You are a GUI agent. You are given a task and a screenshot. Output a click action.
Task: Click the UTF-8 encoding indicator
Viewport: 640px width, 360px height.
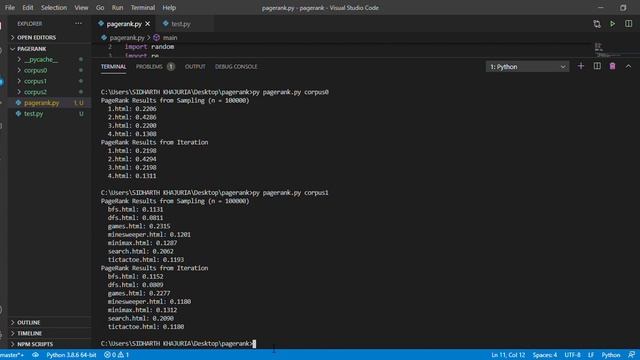[x=572, y=355]
